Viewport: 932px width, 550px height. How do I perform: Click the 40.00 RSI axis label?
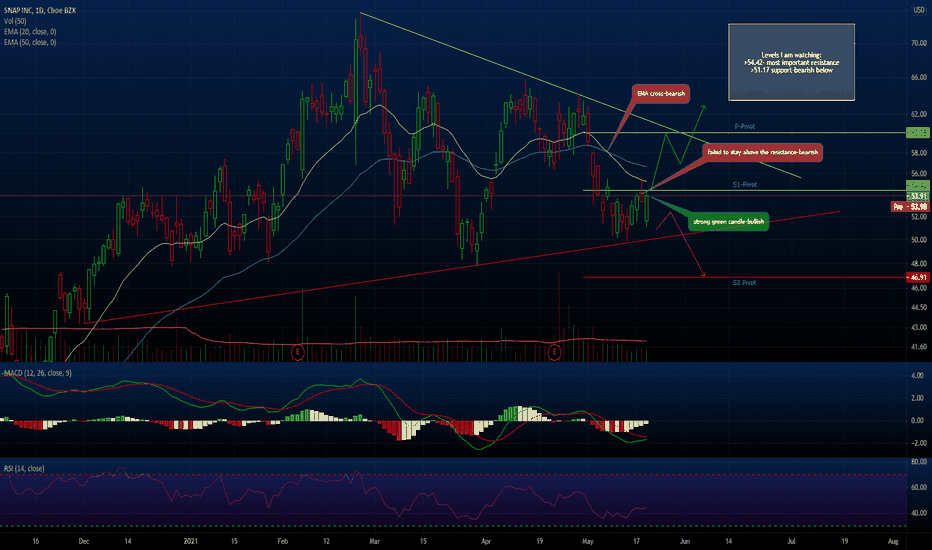pyautogui.click(x=918, y=513)
